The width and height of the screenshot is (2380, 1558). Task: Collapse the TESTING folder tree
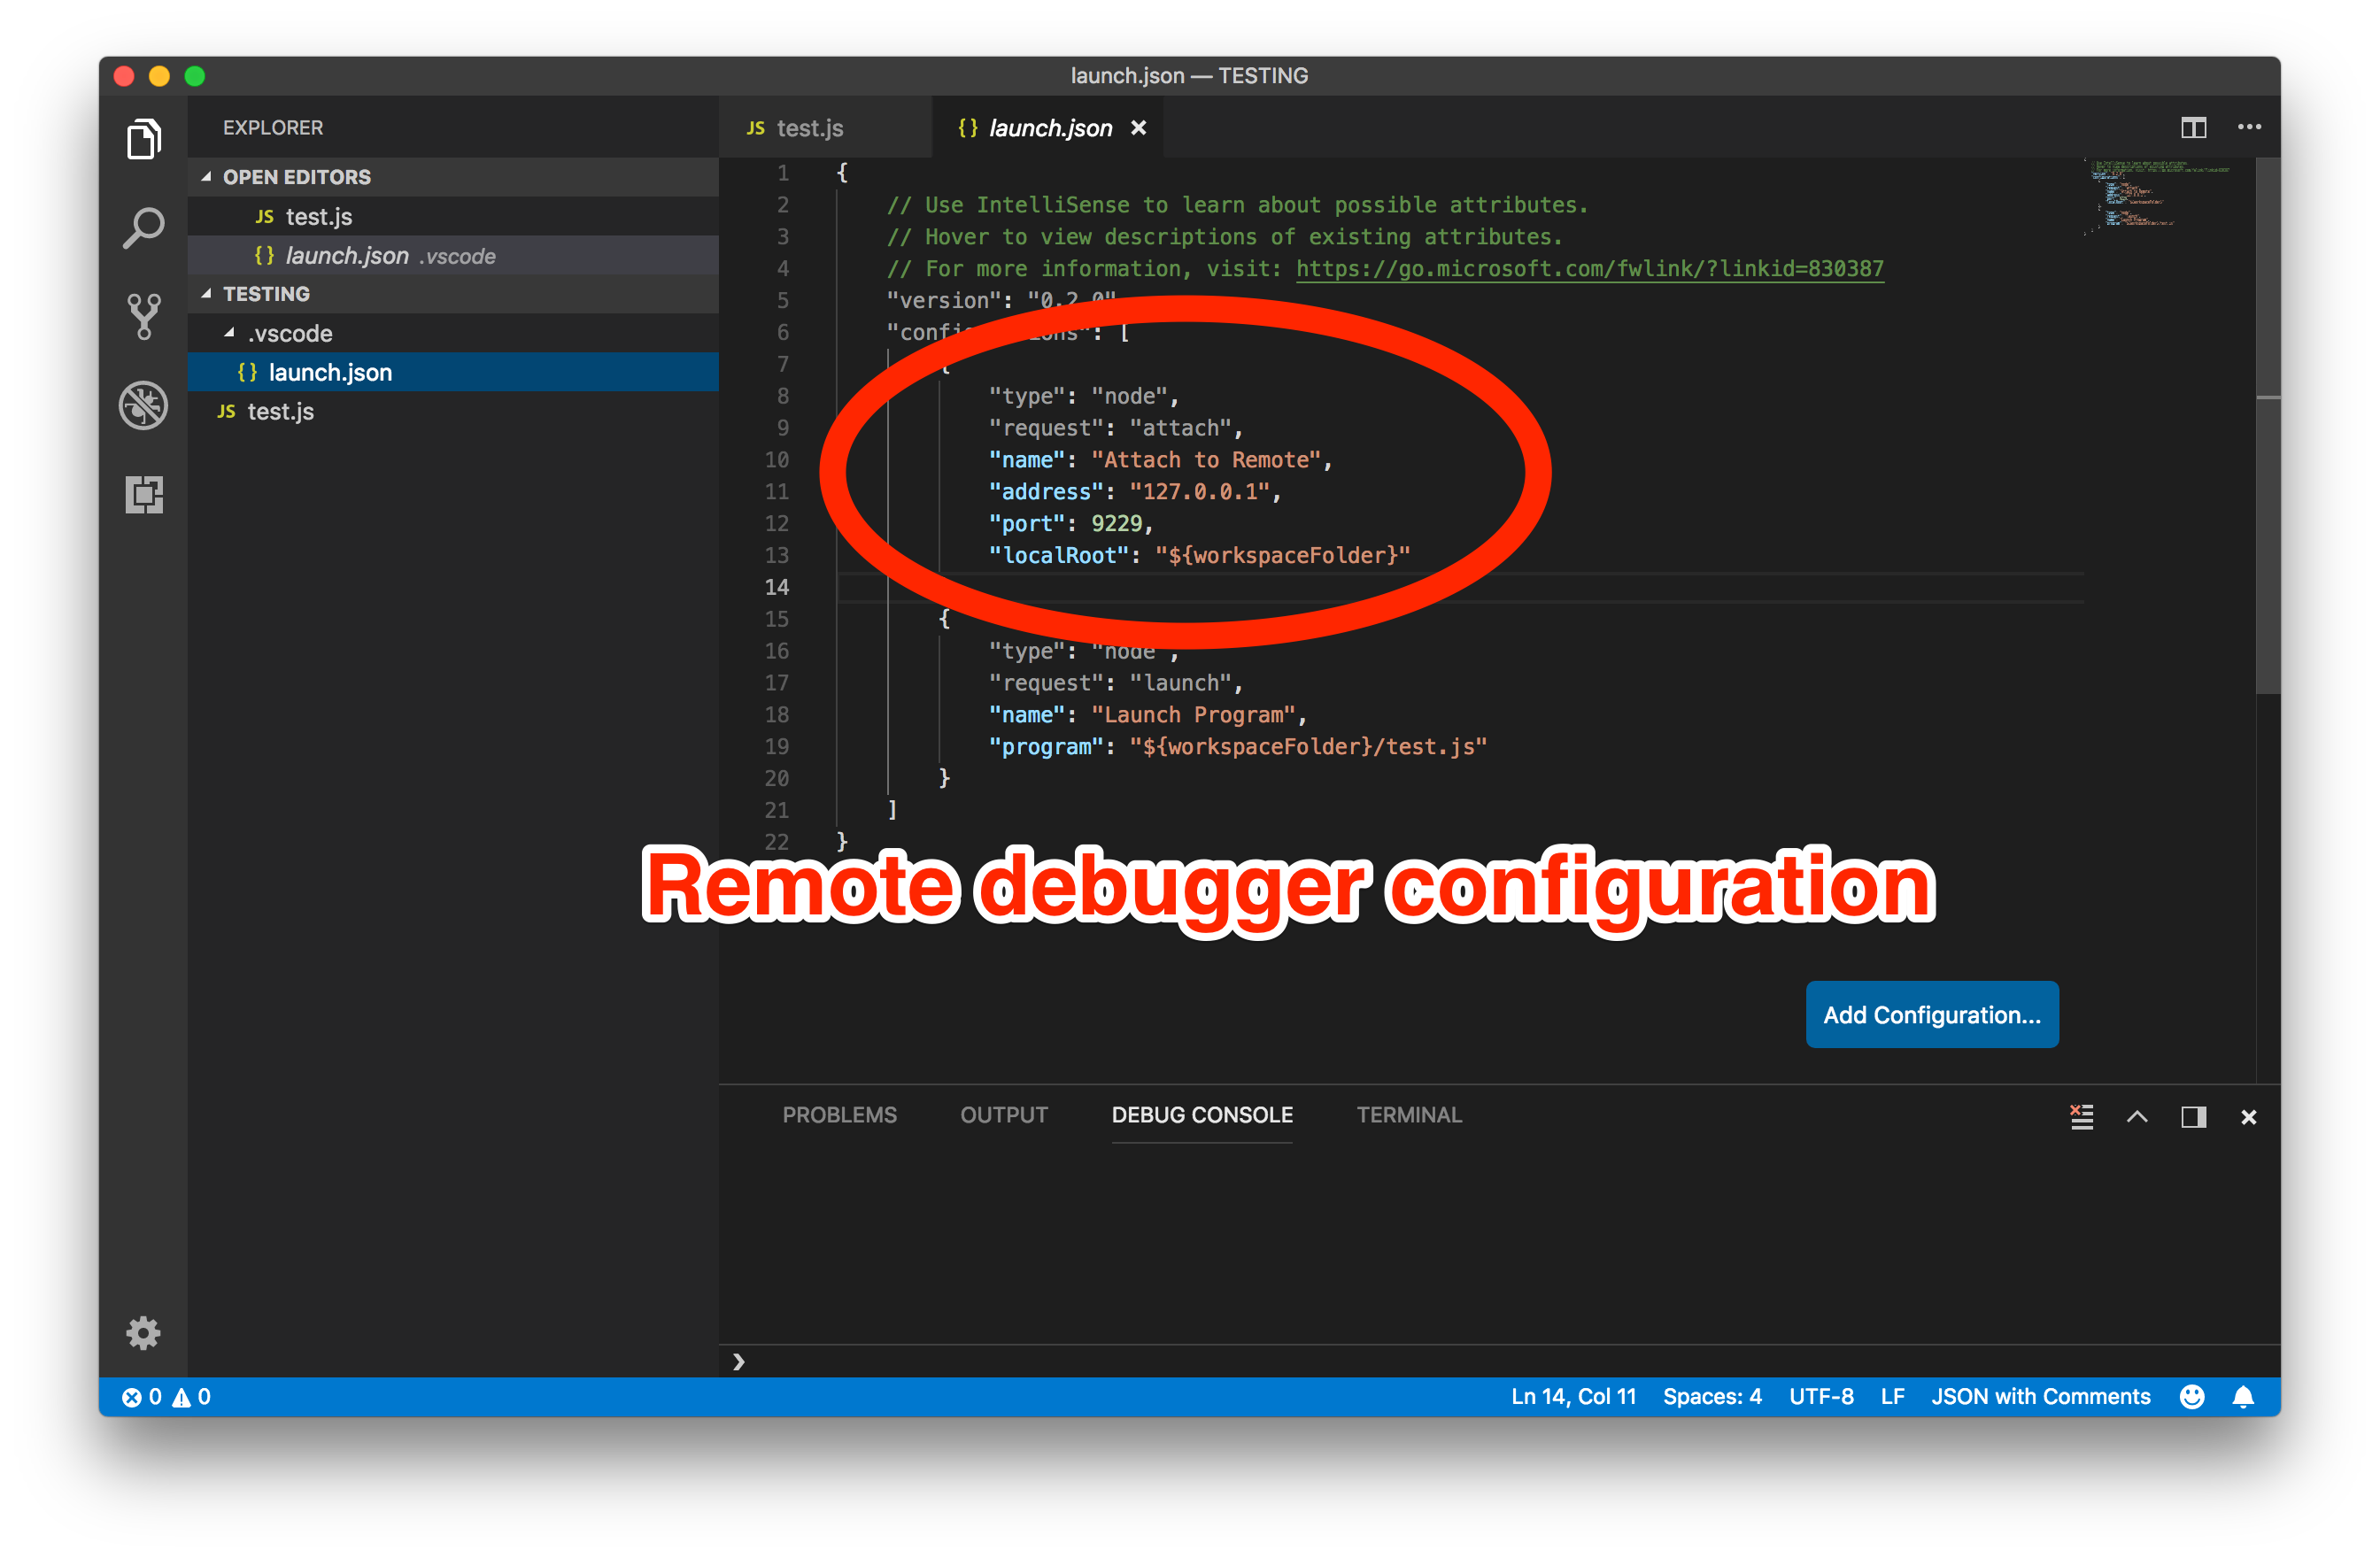pyautogui.click(x=207, y=293)
